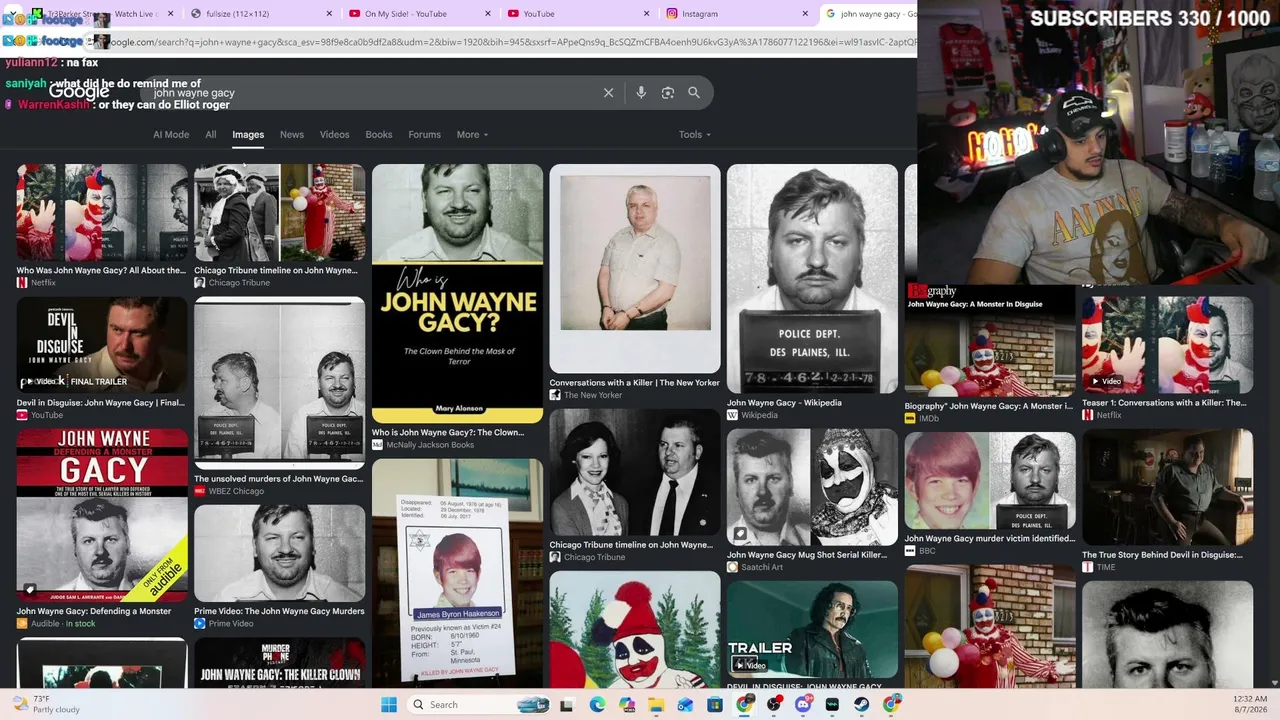Switch to OBS Studio on the taskbar
The image size is (1280, 720).
(x=774, y=705)
